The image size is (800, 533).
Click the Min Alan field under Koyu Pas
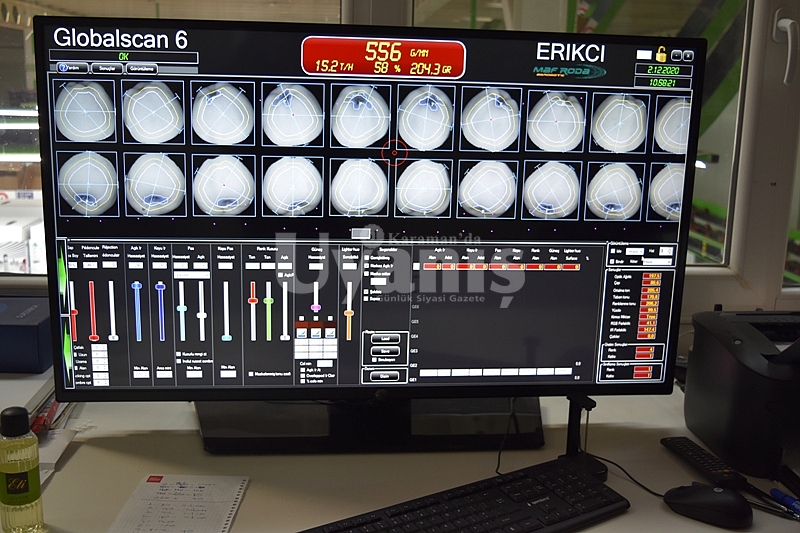[x=228, y=374]
